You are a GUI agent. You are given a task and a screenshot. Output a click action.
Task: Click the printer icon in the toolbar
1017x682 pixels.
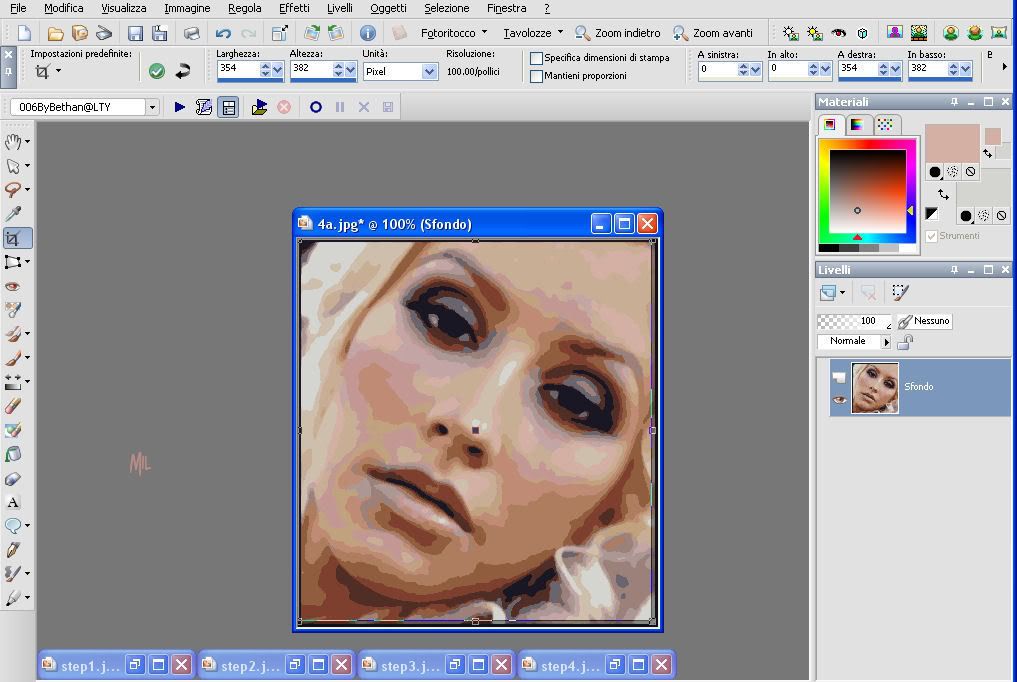[191, 33]
